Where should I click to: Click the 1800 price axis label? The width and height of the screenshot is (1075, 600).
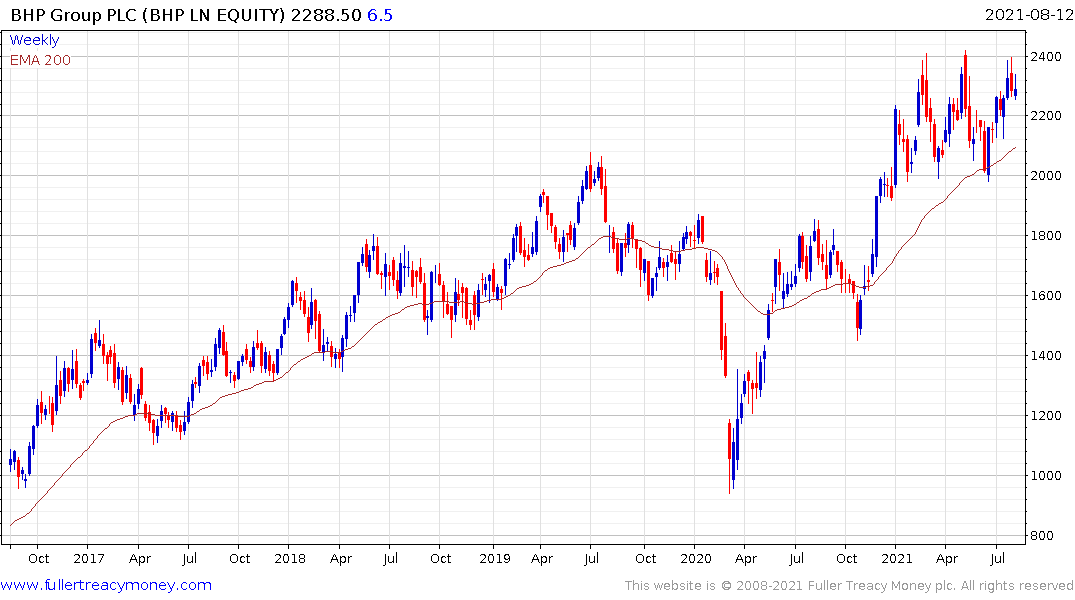(1046, 236)
